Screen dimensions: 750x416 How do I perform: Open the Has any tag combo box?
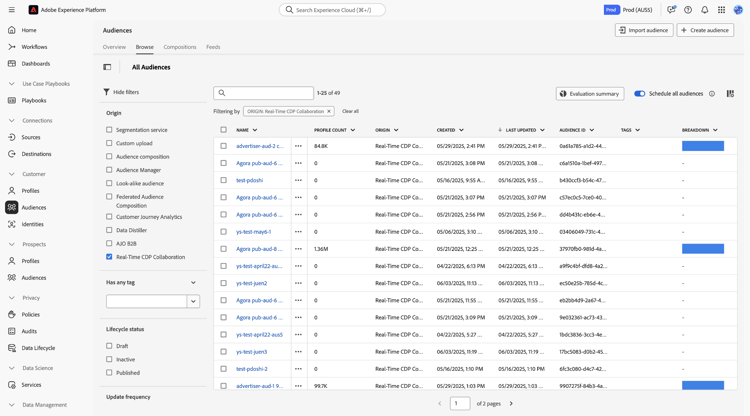point(193,301)
